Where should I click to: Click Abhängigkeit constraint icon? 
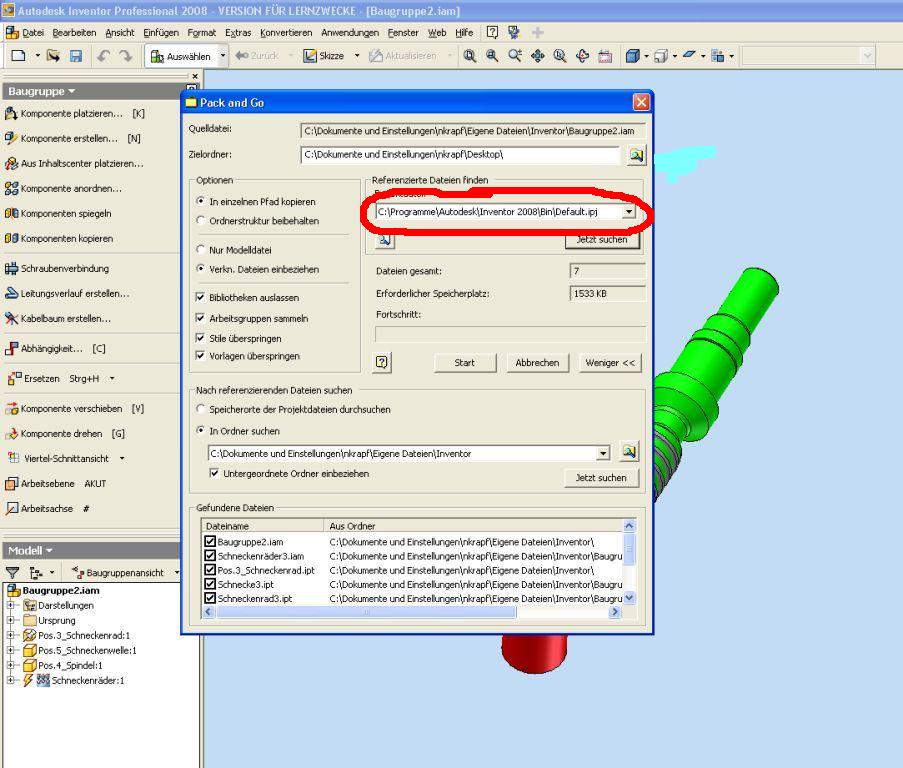tap(11, 348)
